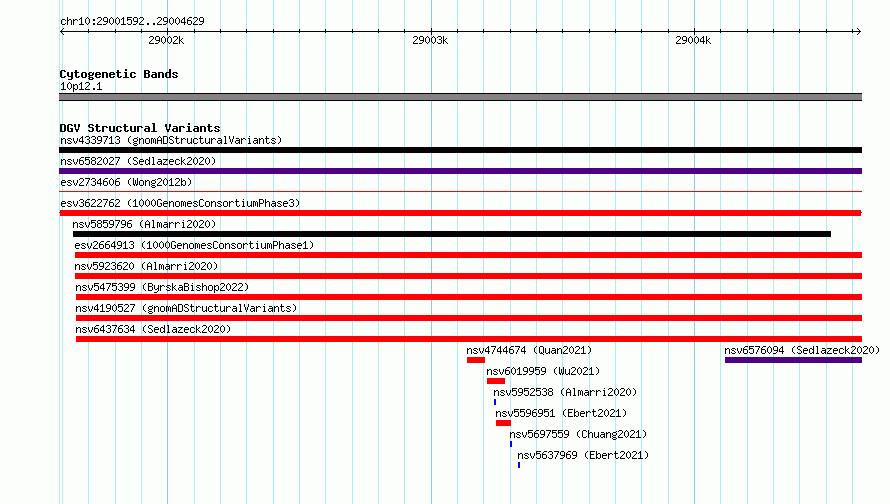Click the short red nsv6019959 bar

[496, 381]
